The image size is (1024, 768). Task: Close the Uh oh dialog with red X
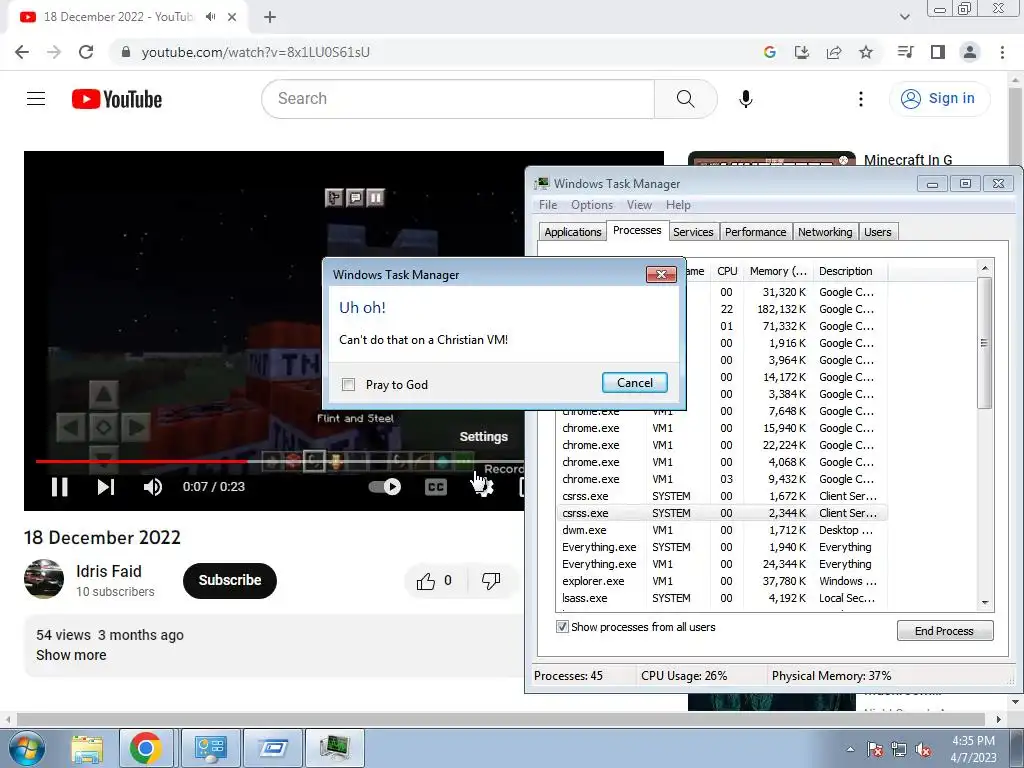[x=661, y=274]
